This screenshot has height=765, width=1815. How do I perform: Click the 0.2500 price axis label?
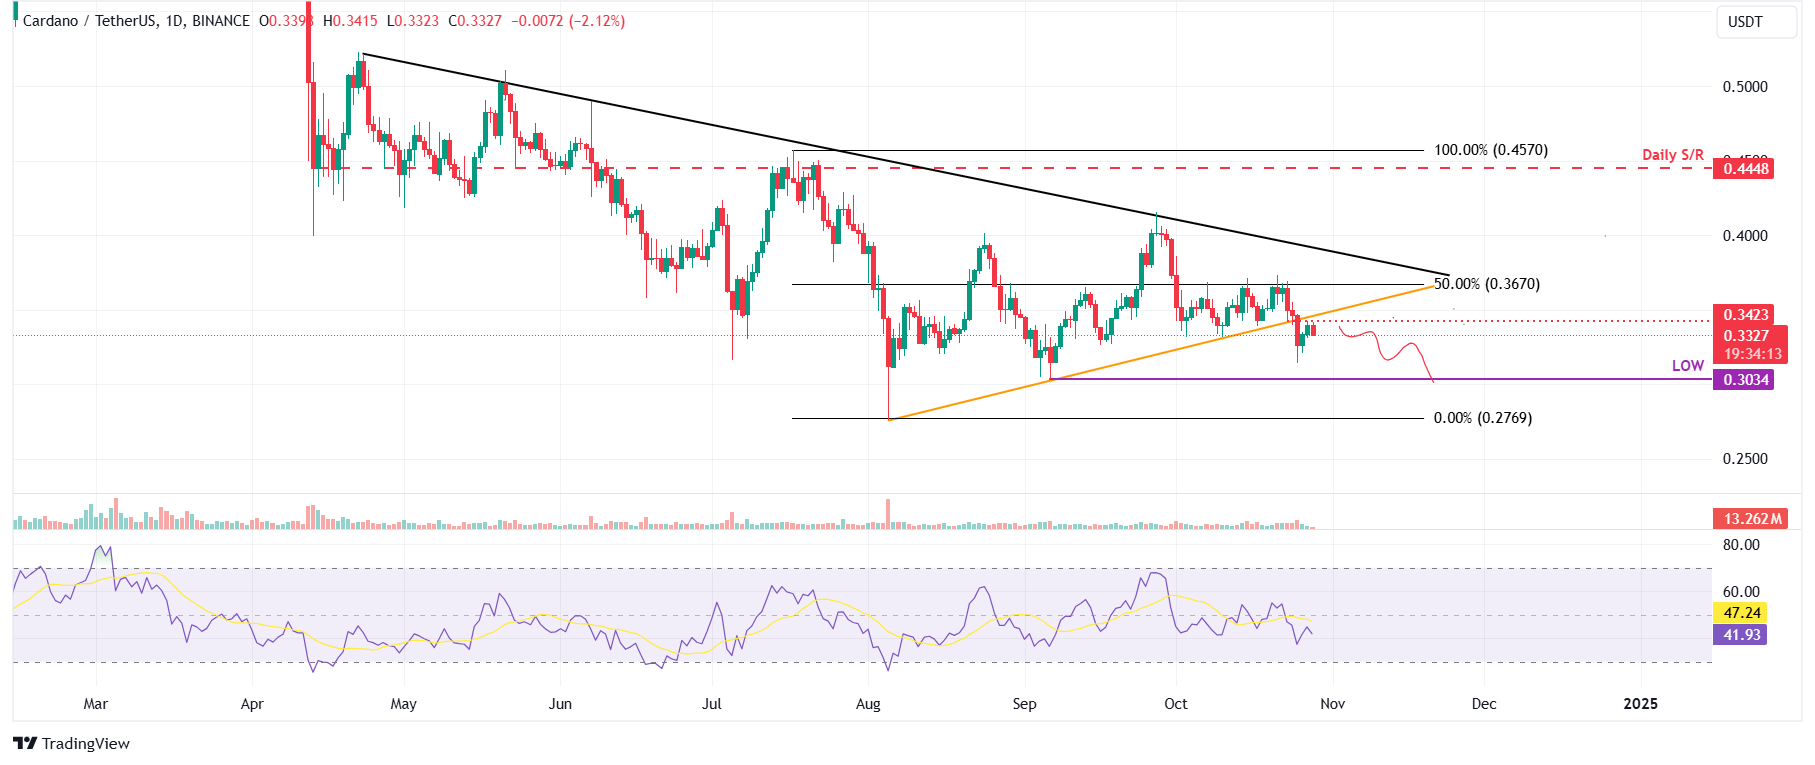click(1745, 459)
